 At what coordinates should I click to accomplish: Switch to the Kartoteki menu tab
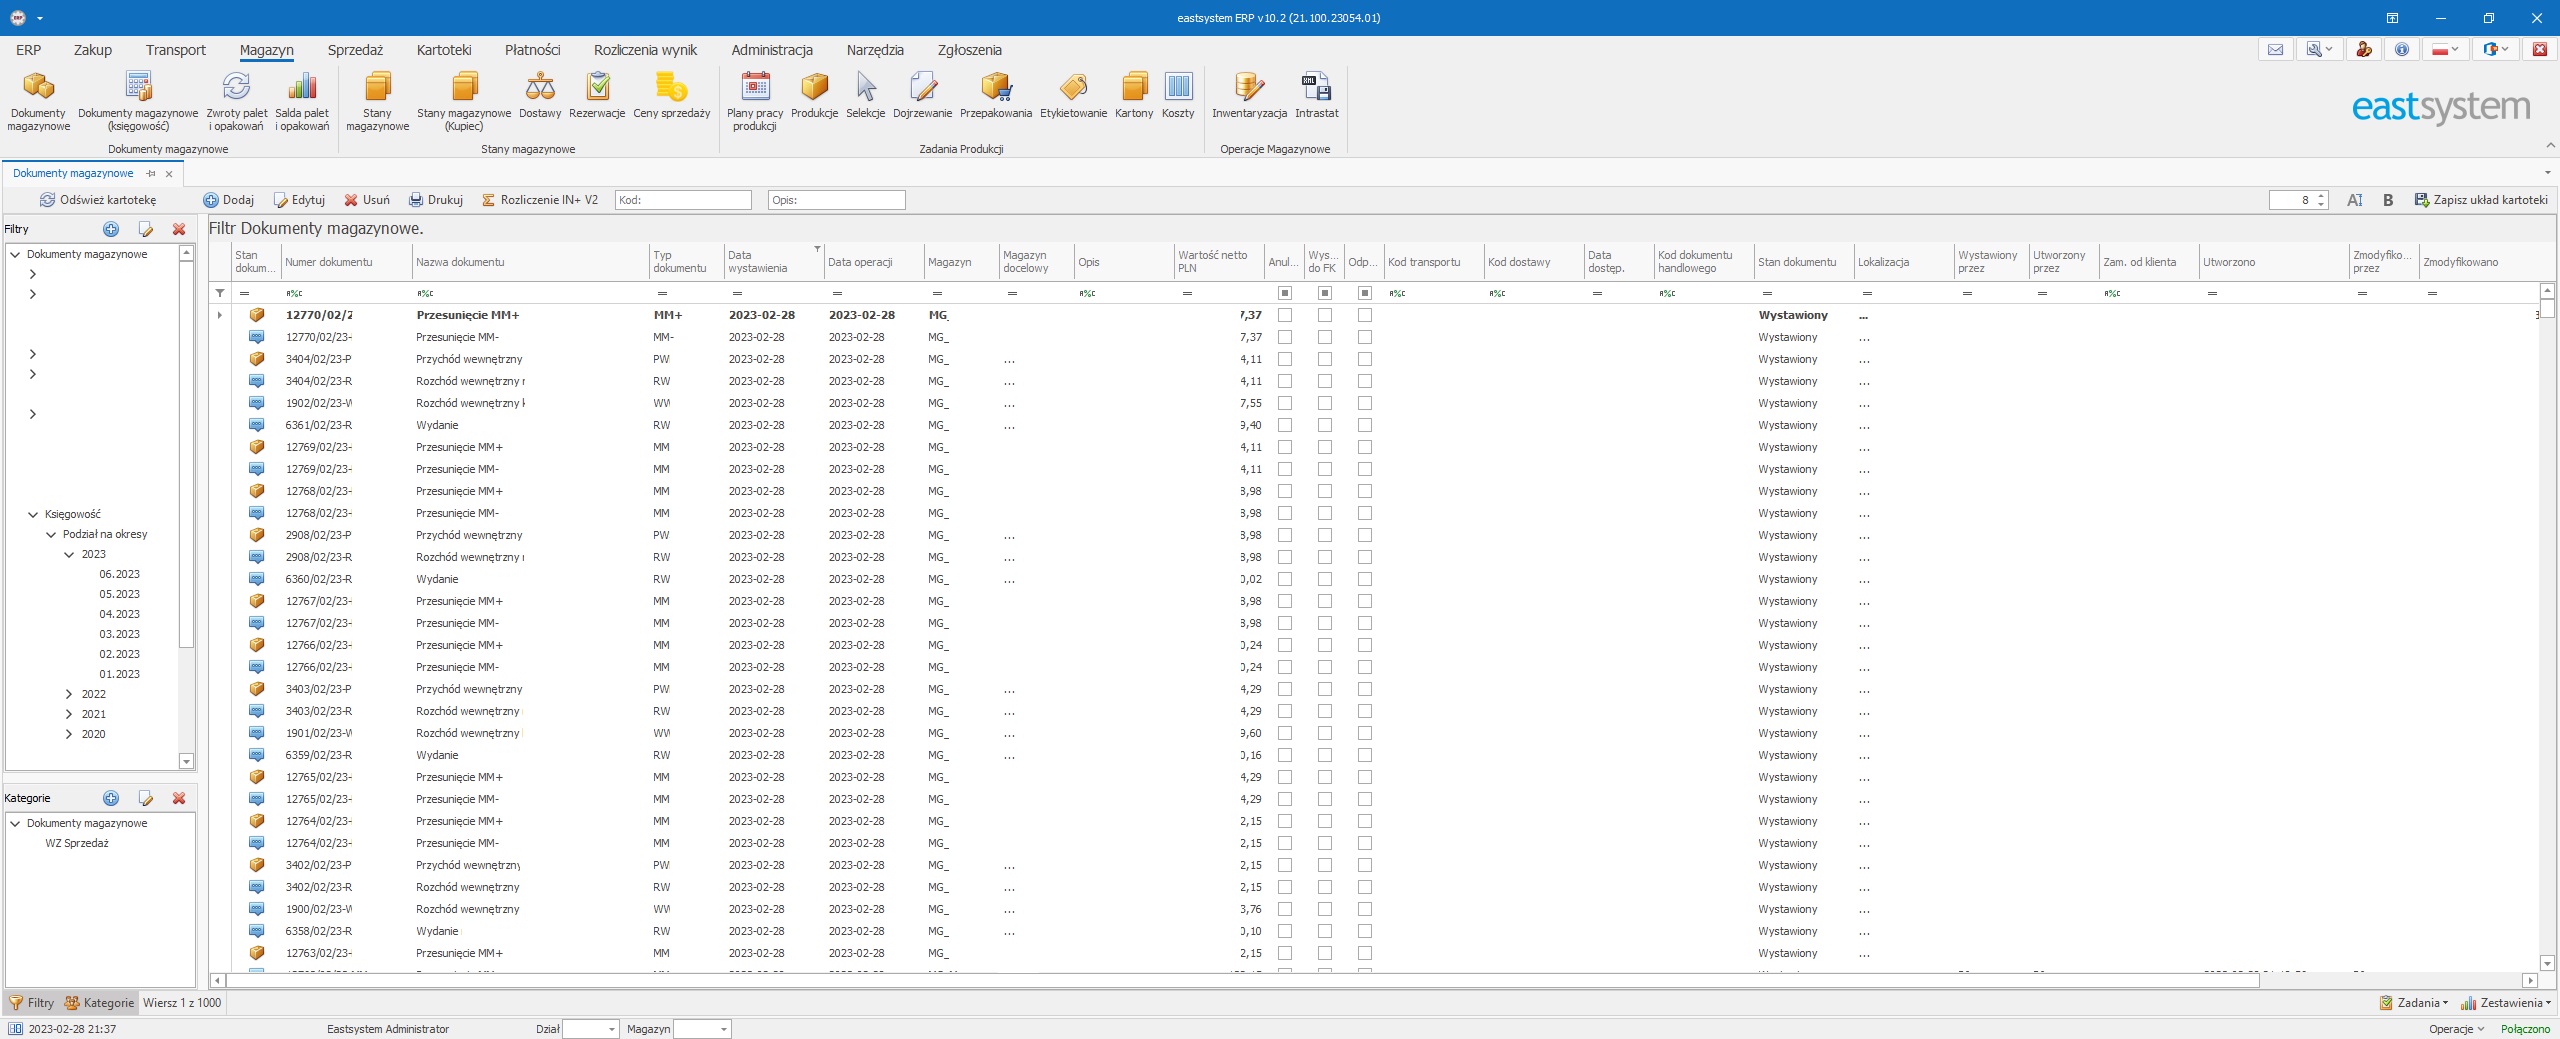[x=443, y=50]
